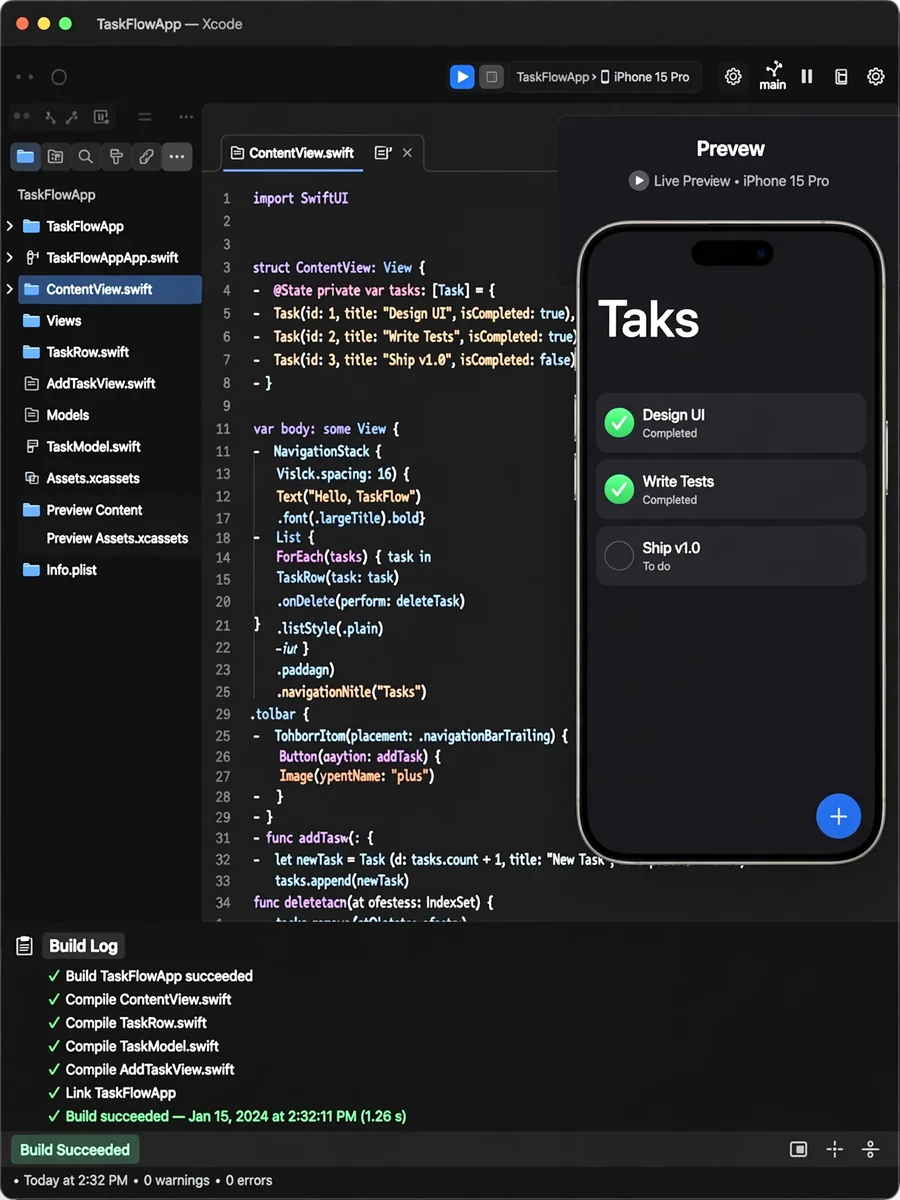Click the Build Succeeded status badge

pyautogui.click(x=75, y=1150)
